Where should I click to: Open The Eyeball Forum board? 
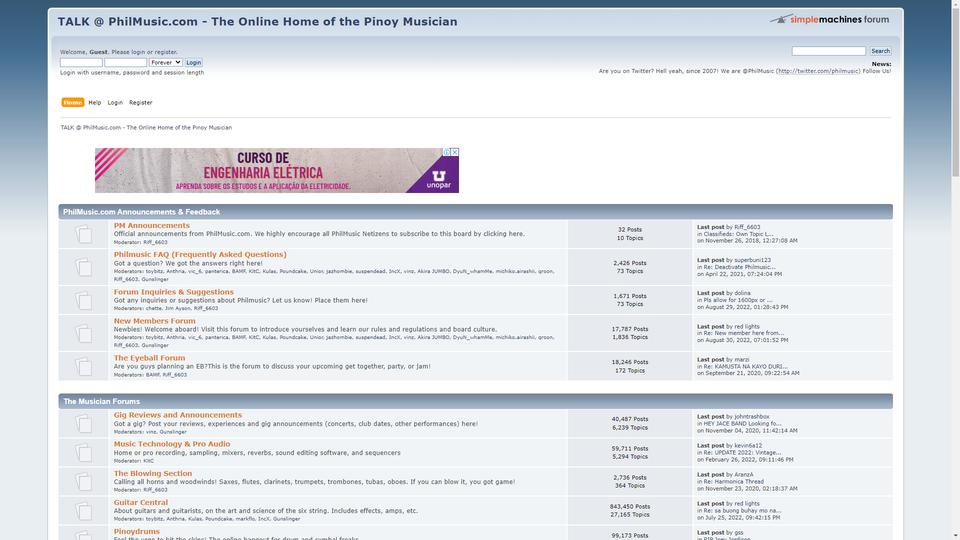tap(149, 358)
